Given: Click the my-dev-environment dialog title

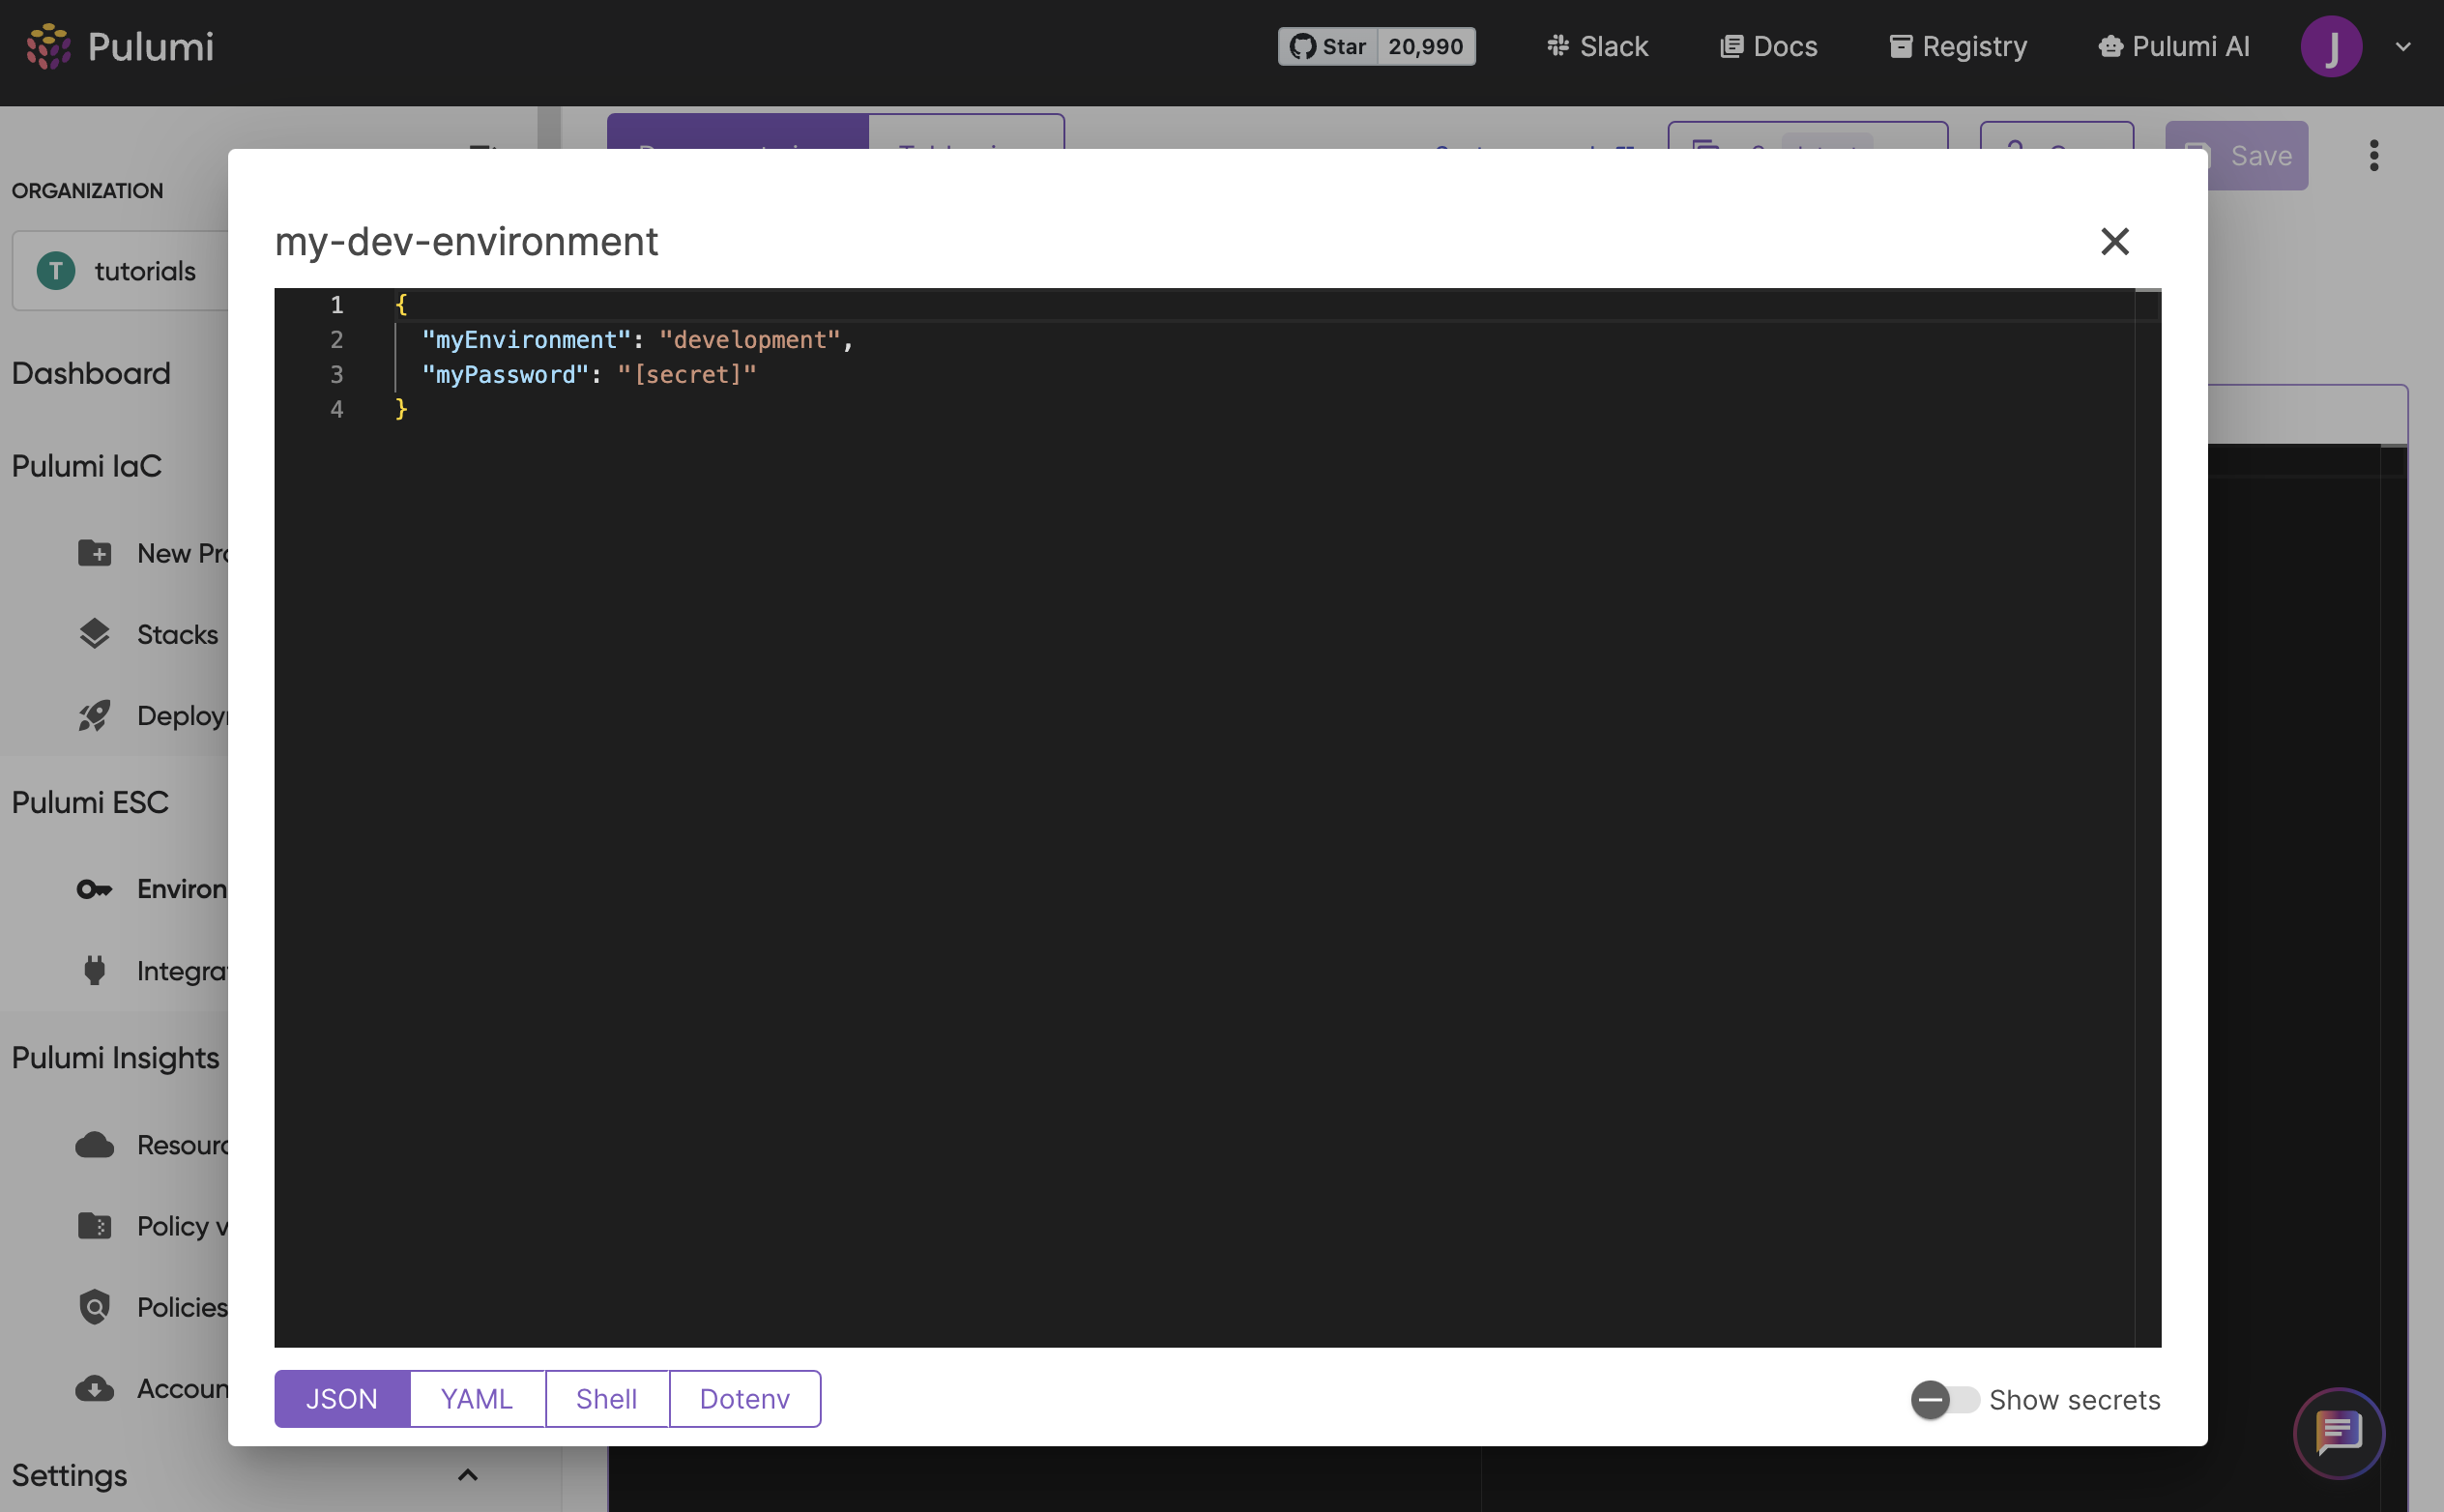Looking at the screenshot, I should pos(466,242).
